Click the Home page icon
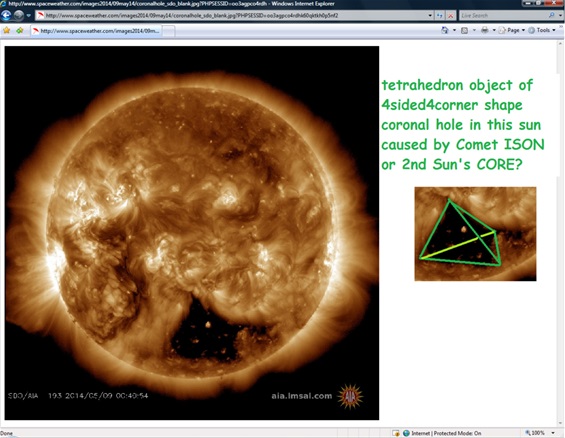565x438 pixels. coord(445,30)
